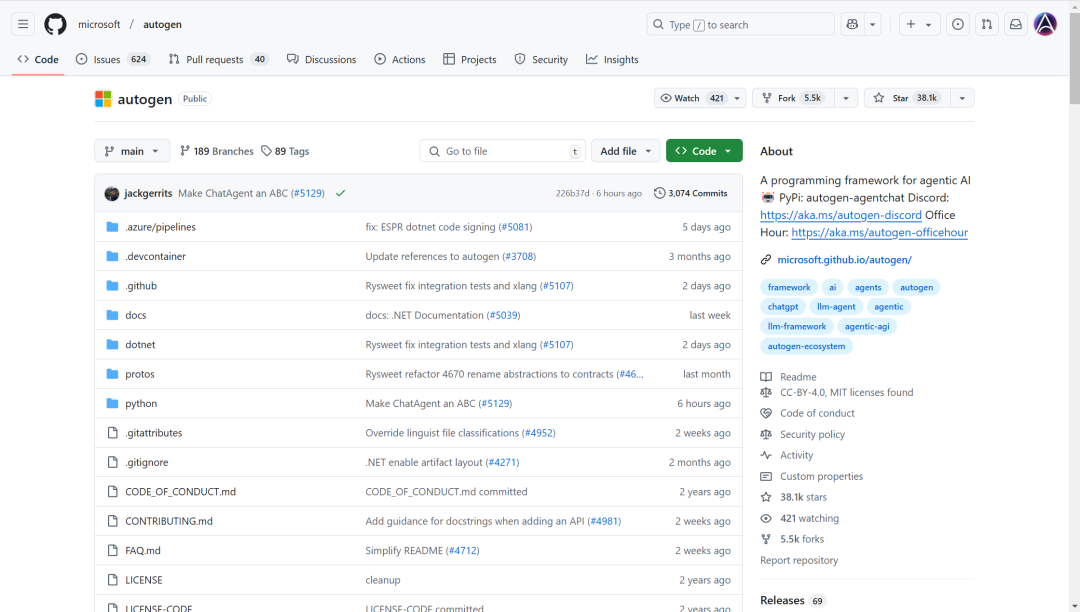The height and width of the screenshot is (612, 1080).
Task: Open the pull requests icon in header
Action: [x=987, y=24]
